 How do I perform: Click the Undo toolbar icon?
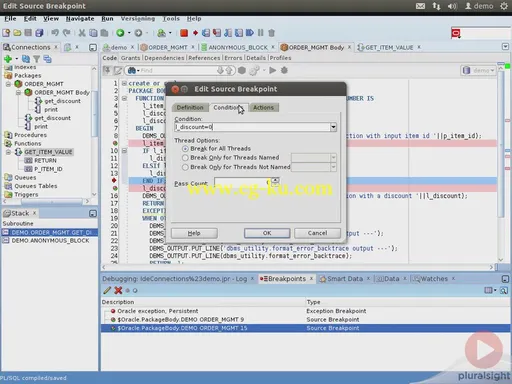coord(55,33)
